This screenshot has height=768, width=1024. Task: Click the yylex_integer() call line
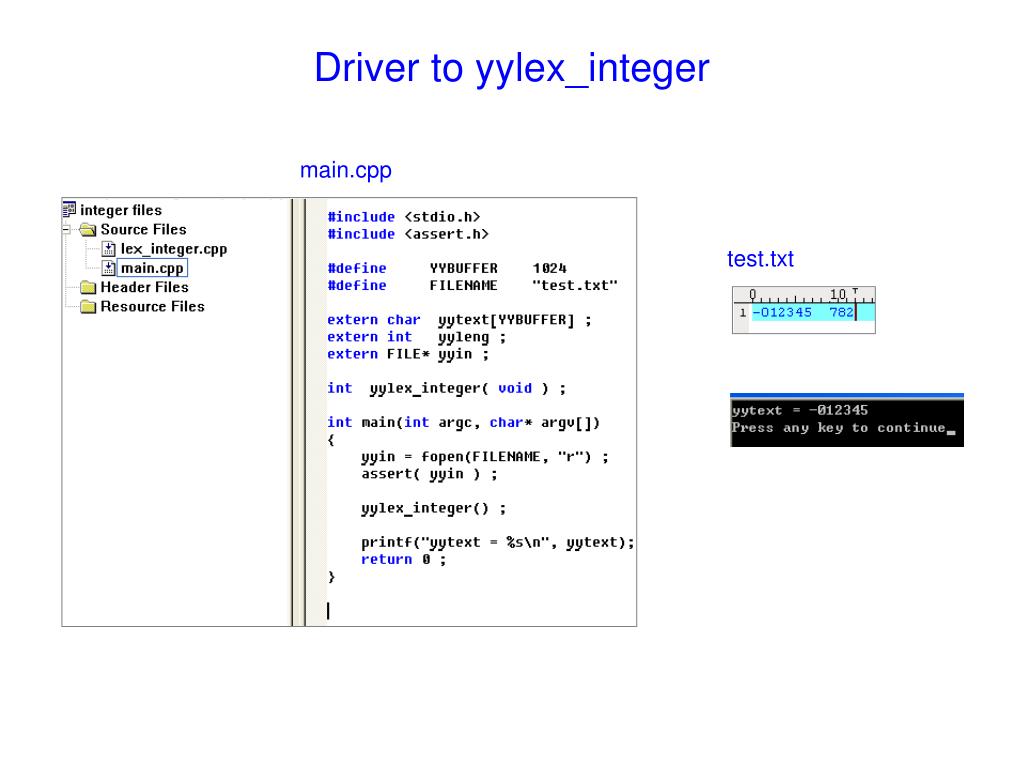click(x=434, y=508)
